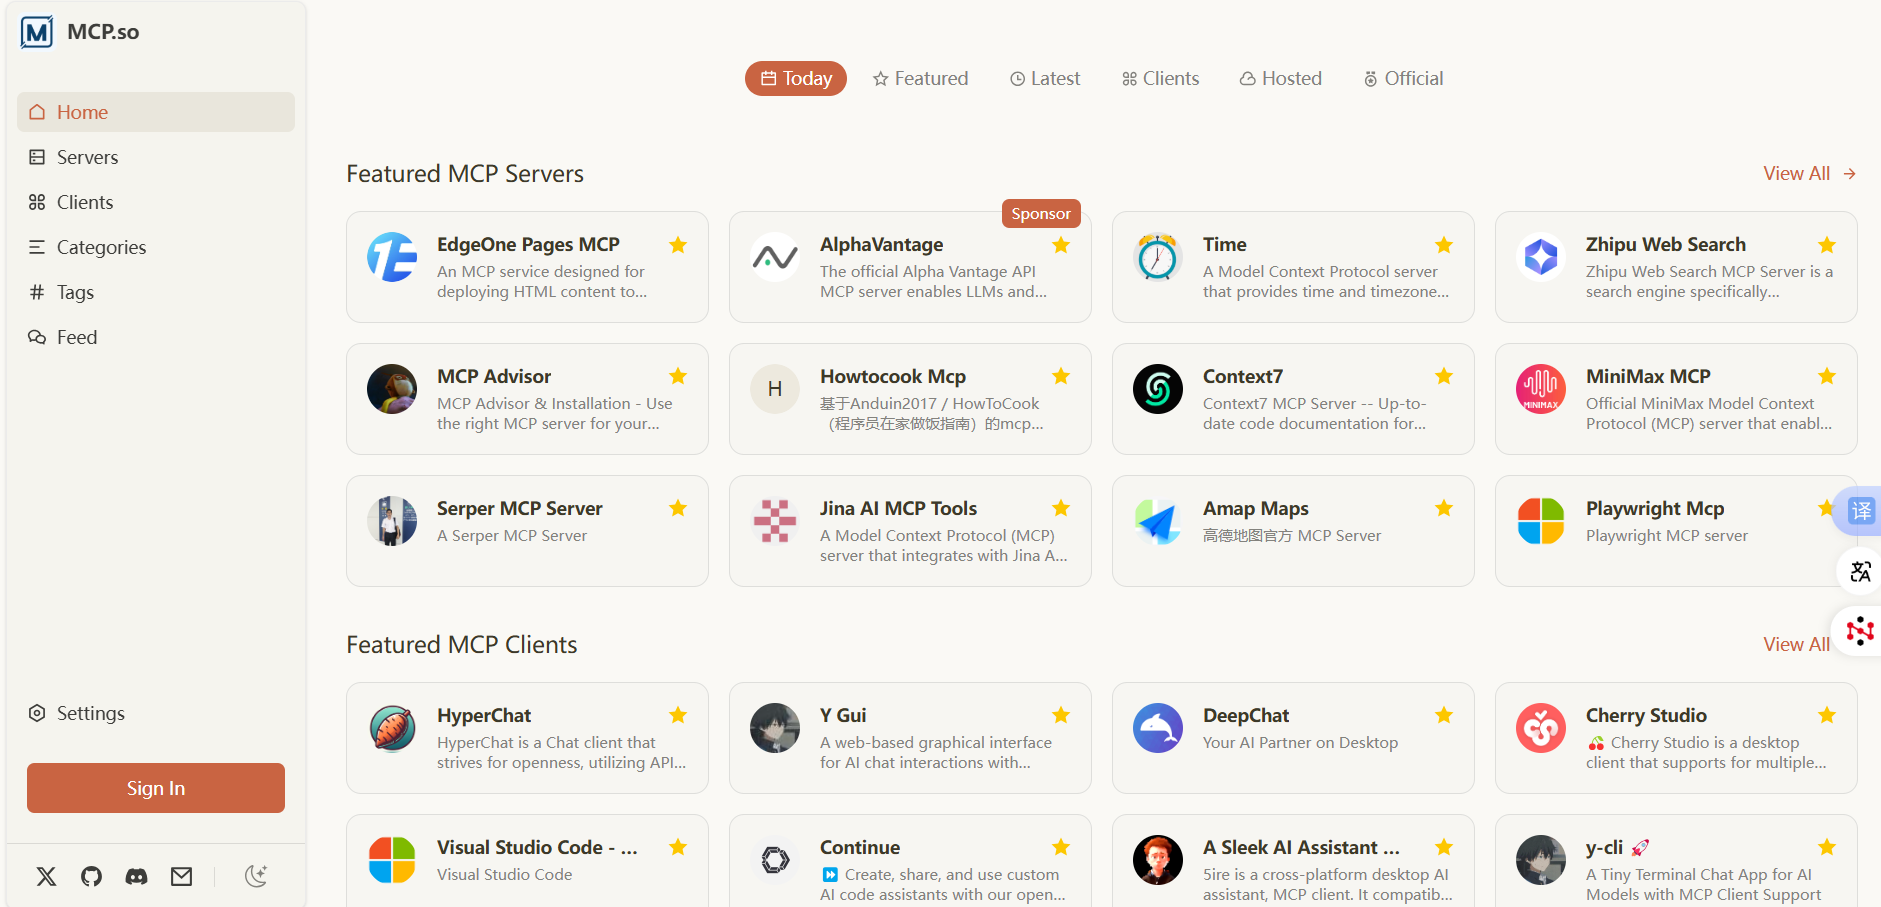Click the y-cli avatar
This screenshot has height=907, width=1881.
[1541, 860]
